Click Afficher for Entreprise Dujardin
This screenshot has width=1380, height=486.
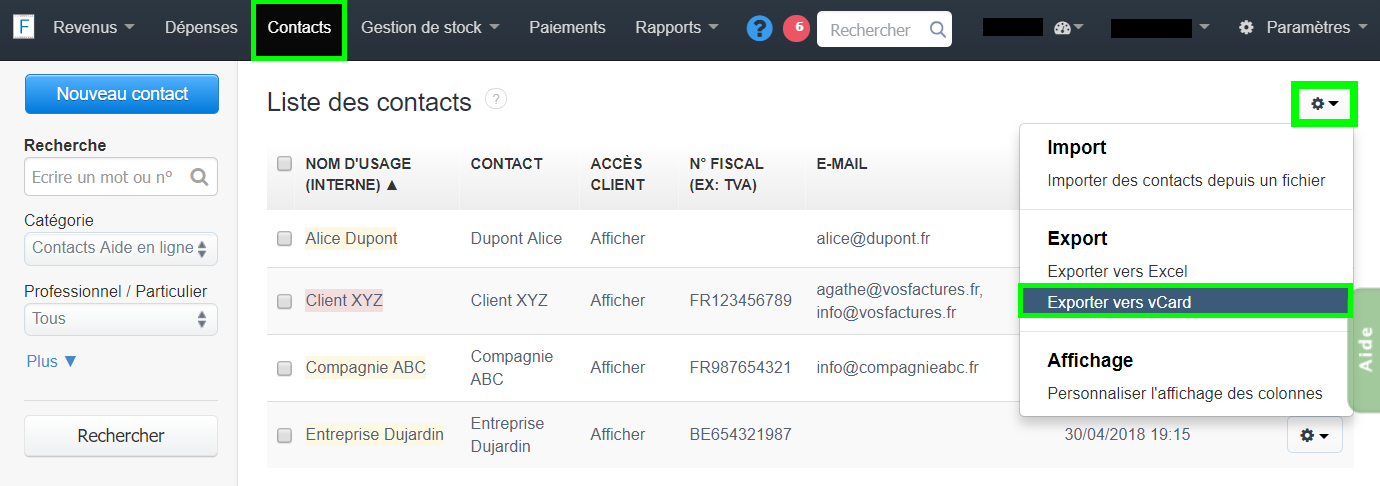[617, 435]
